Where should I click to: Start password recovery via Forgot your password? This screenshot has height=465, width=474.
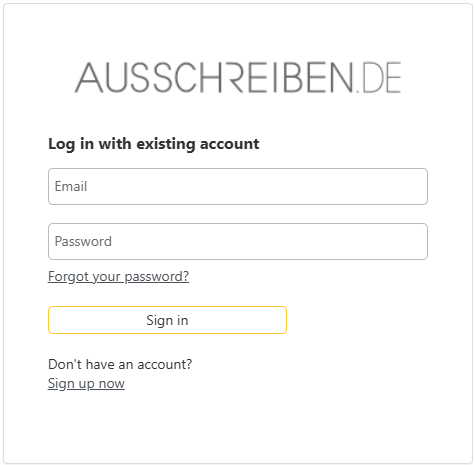click(118, 276)
